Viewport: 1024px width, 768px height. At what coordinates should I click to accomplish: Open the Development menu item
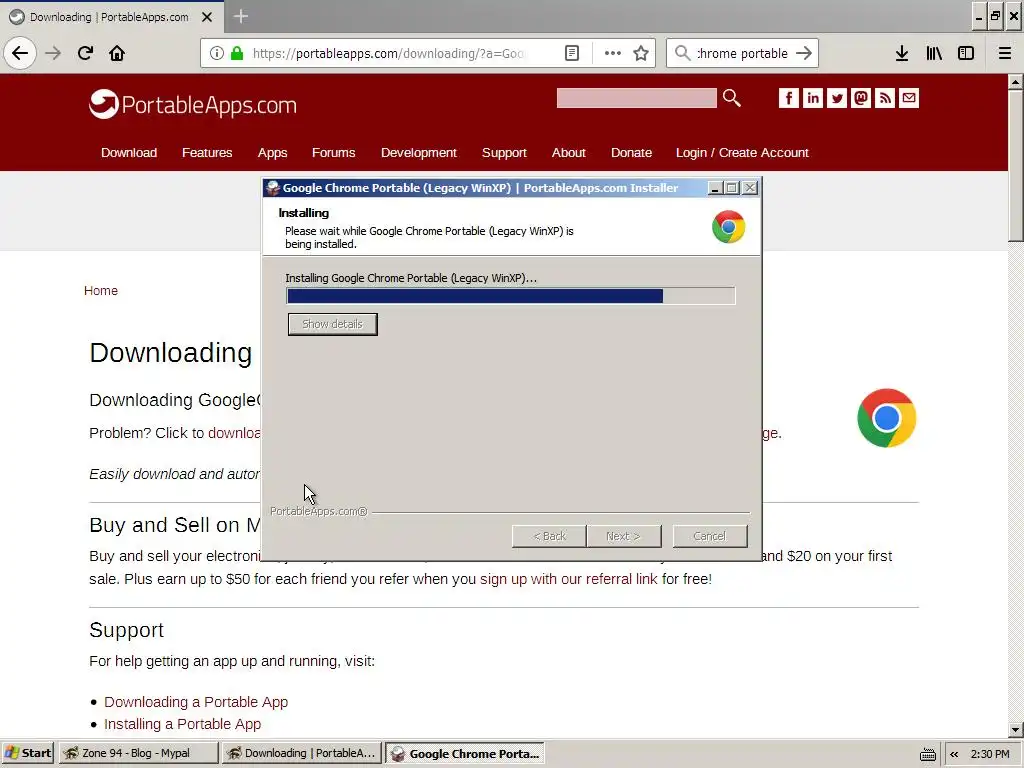419,152
